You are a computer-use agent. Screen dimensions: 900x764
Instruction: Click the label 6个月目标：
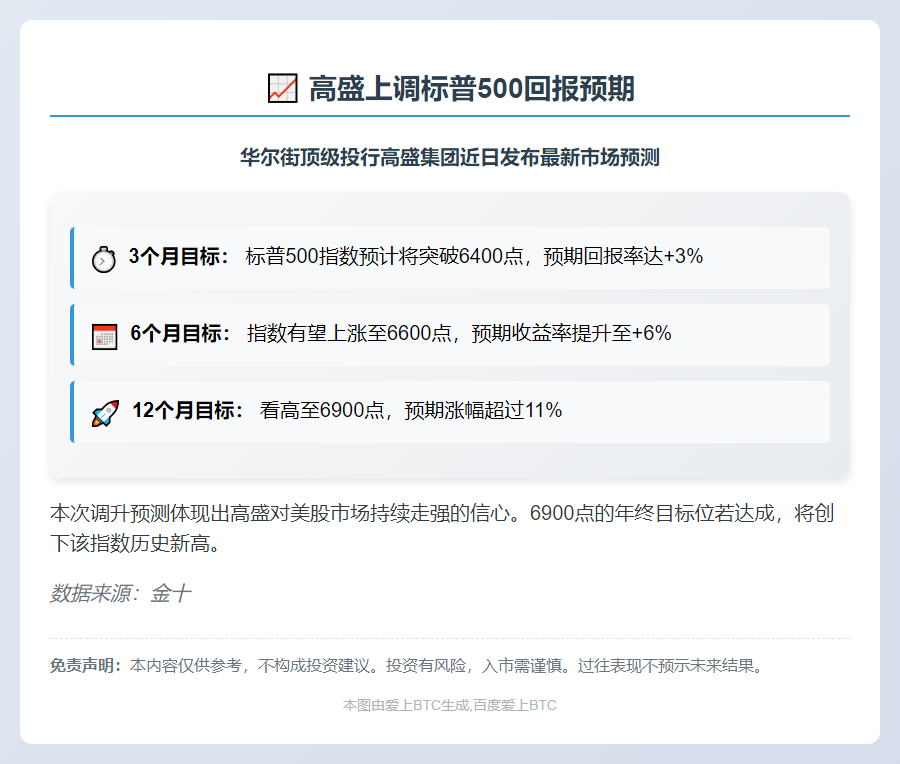182,333
